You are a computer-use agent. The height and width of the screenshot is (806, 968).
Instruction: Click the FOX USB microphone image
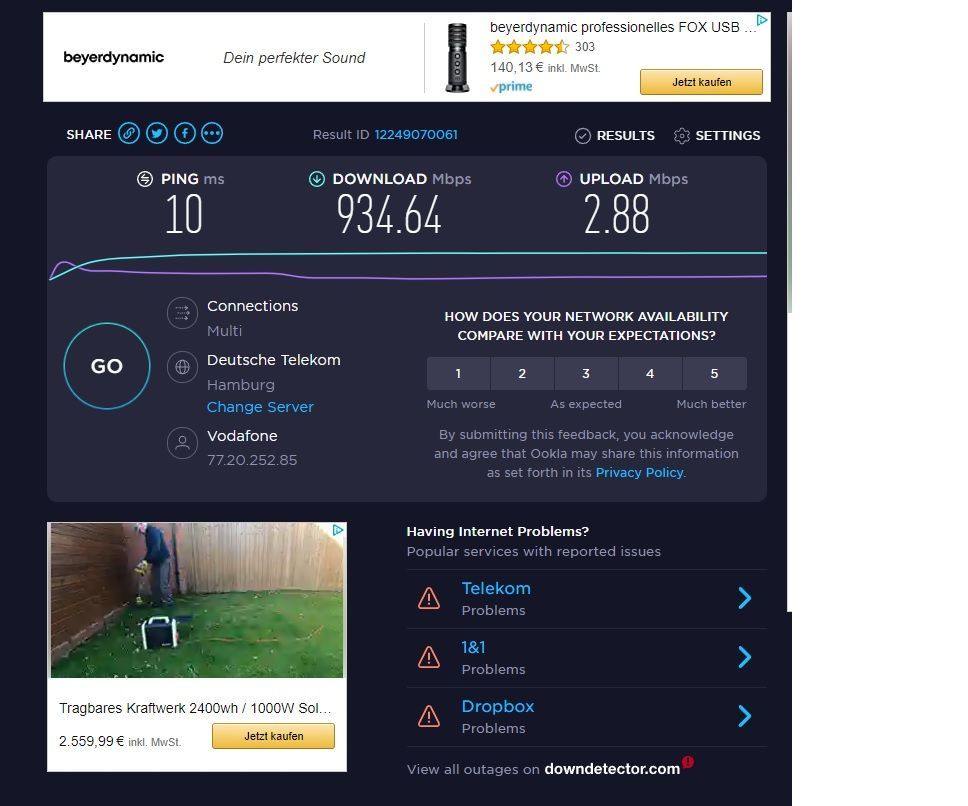[x=457, y=57]
